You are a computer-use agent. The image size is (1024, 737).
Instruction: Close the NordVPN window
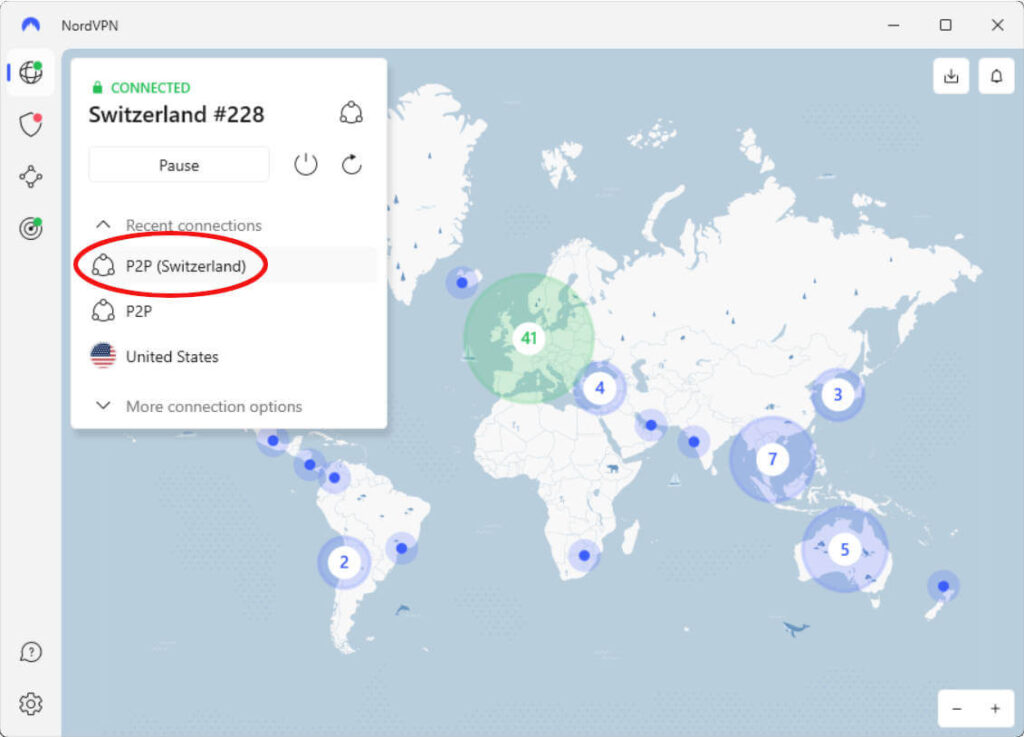pos(997,25)
